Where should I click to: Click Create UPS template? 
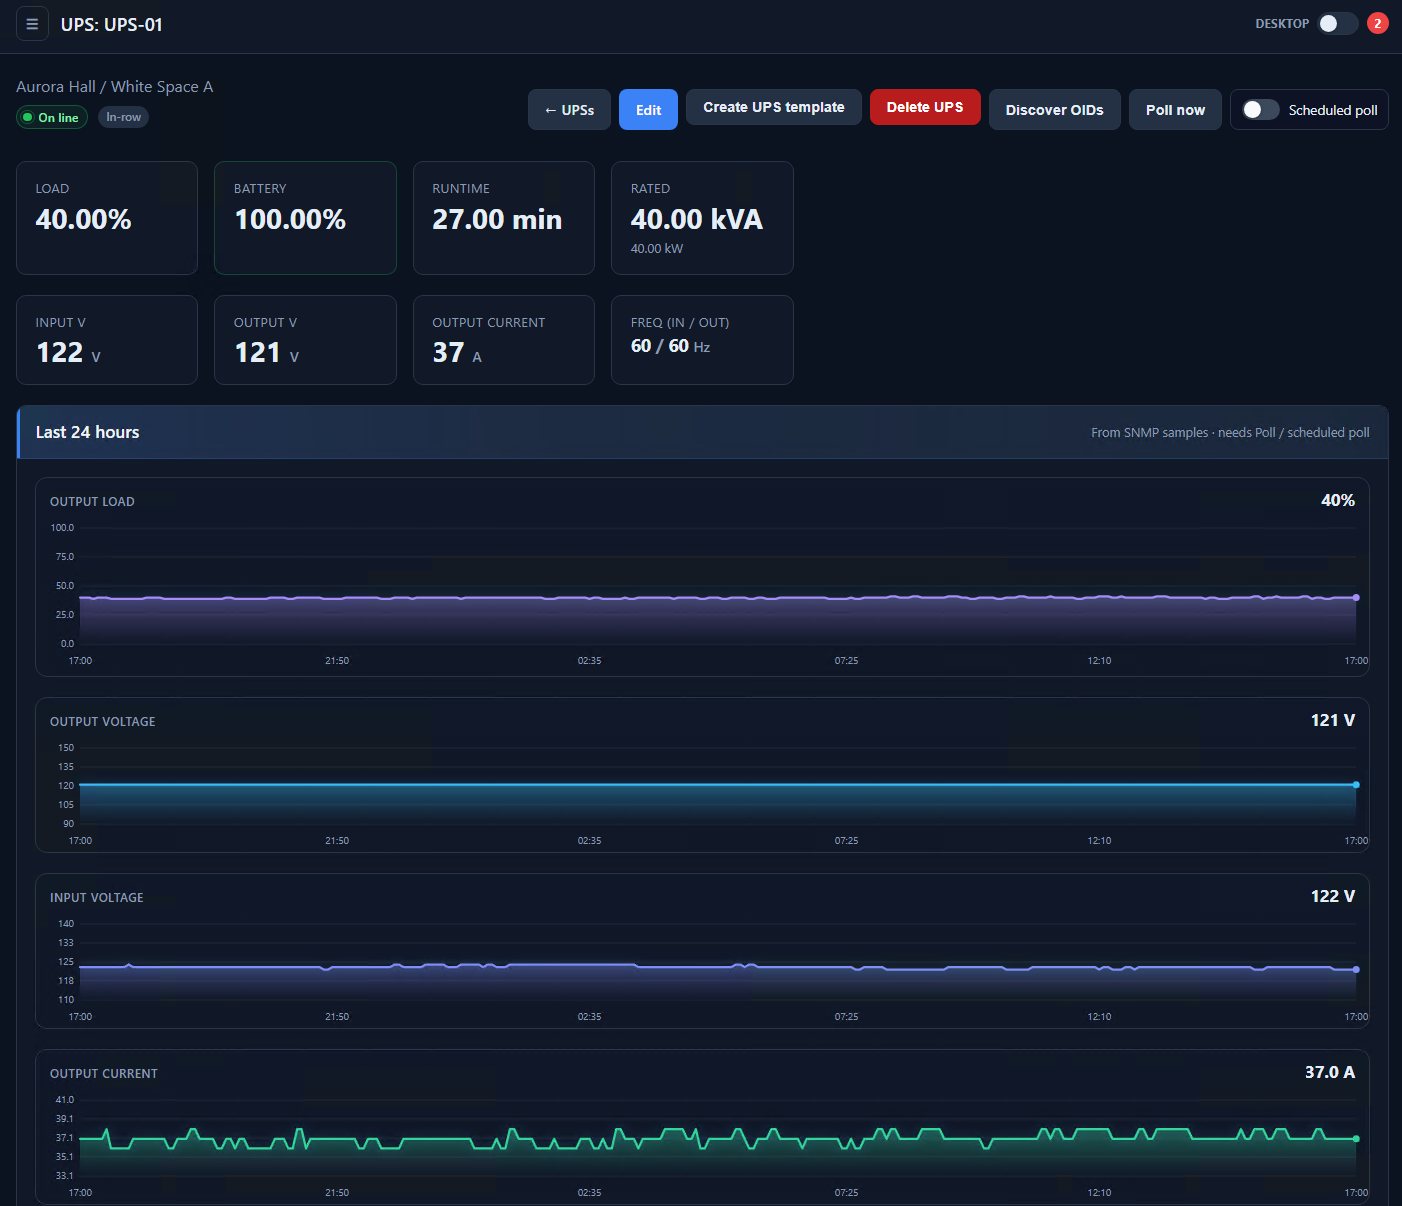[773, 107]
